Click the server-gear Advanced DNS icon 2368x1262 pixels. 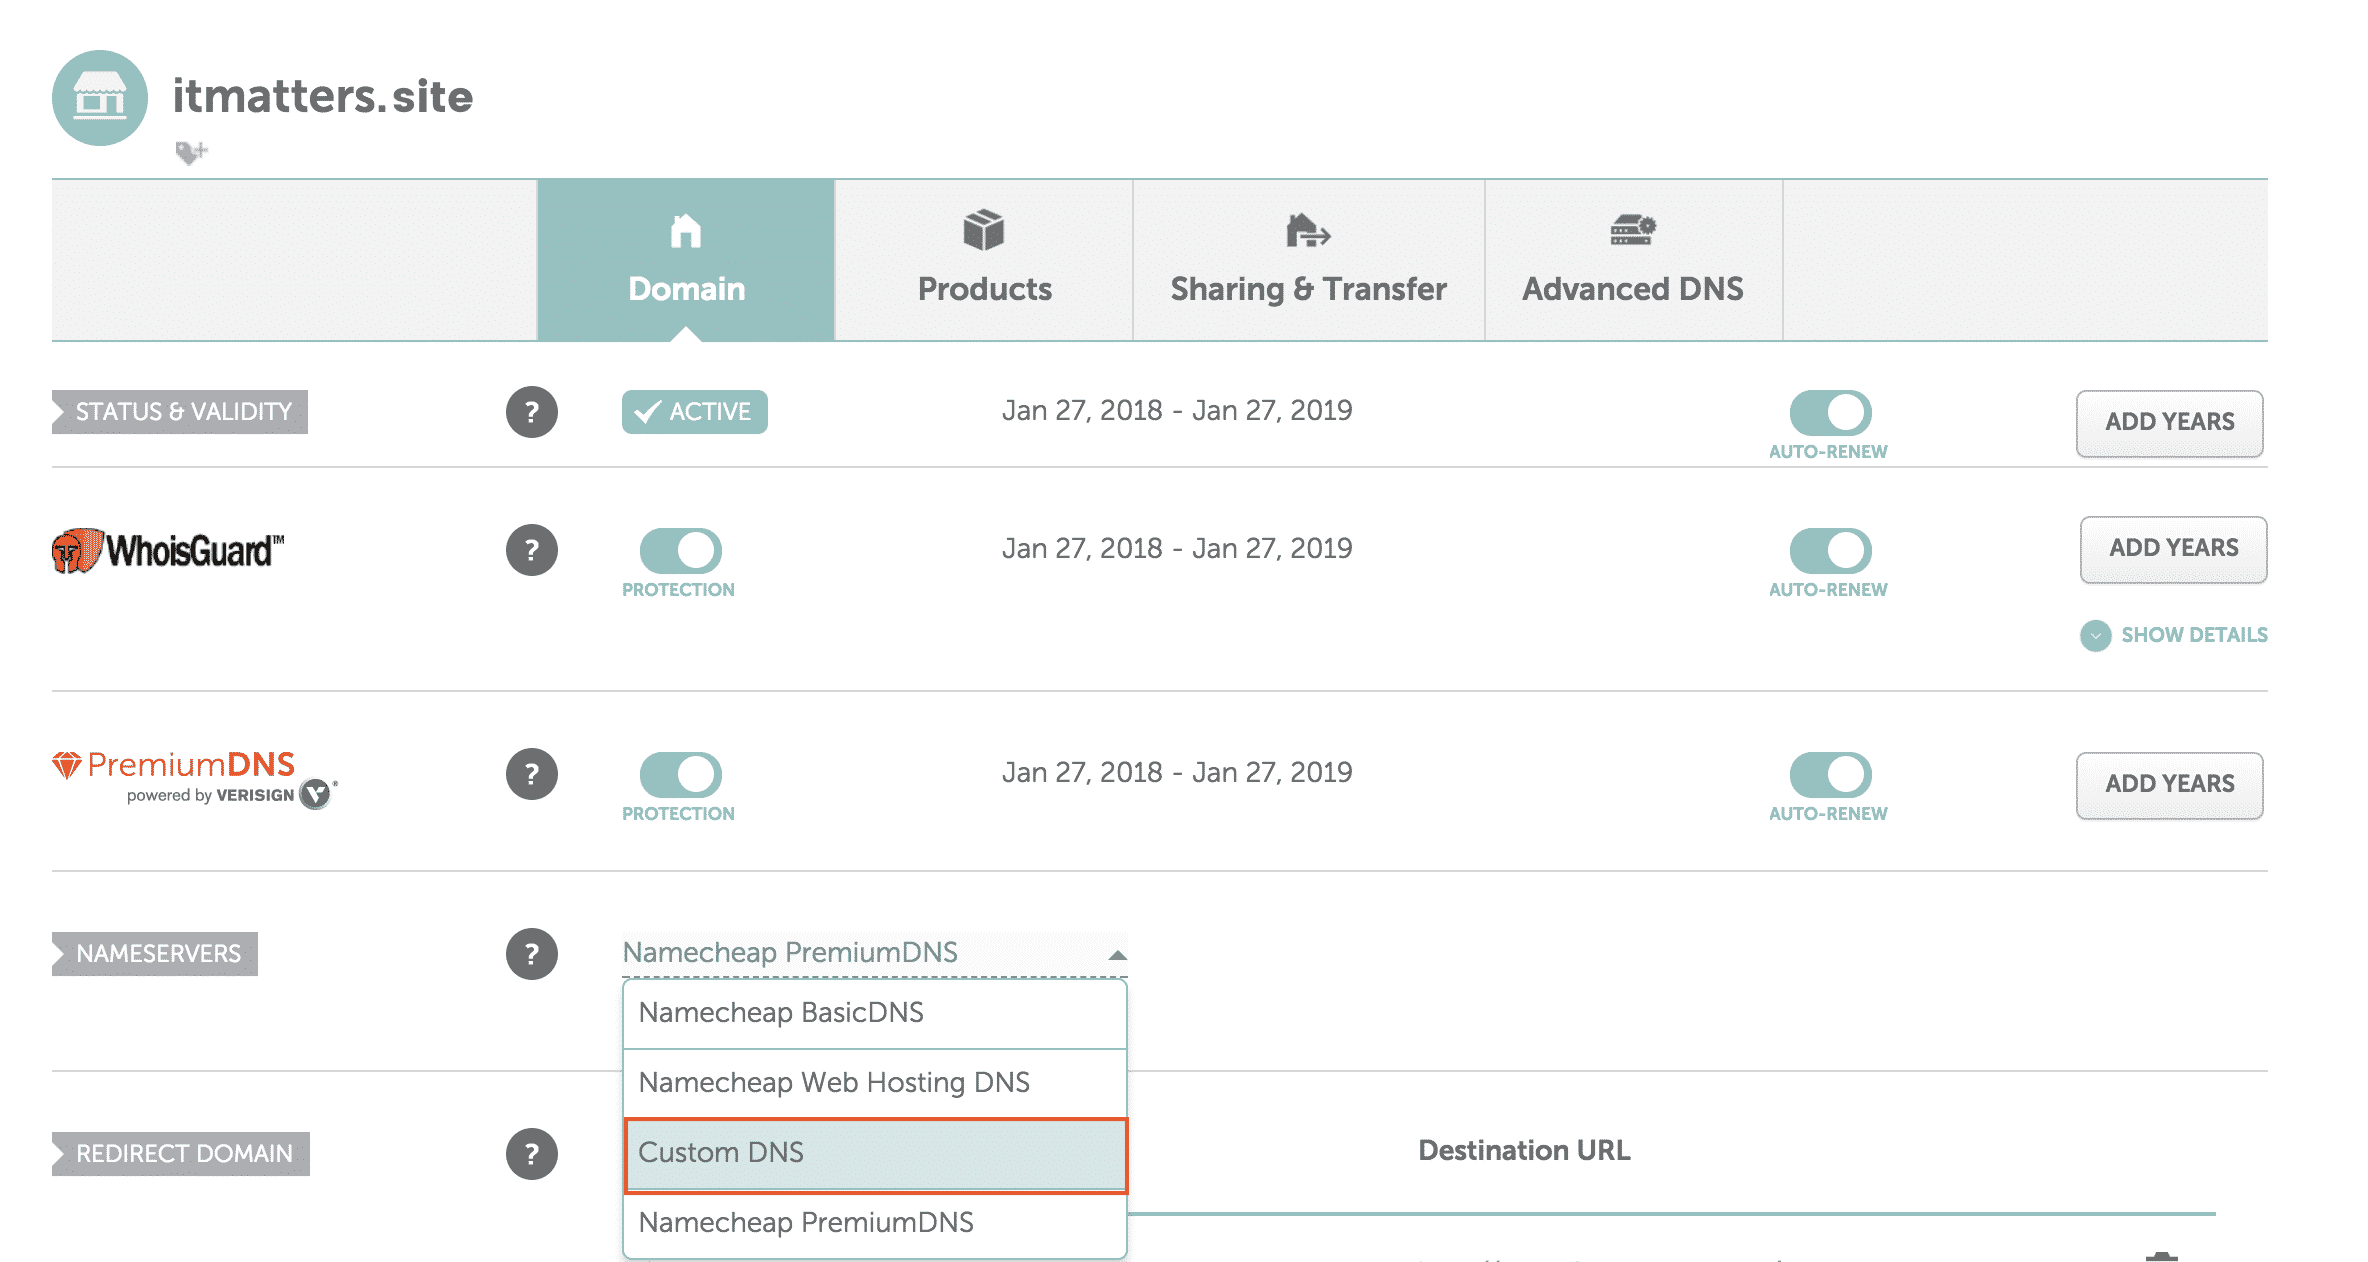1633,230
